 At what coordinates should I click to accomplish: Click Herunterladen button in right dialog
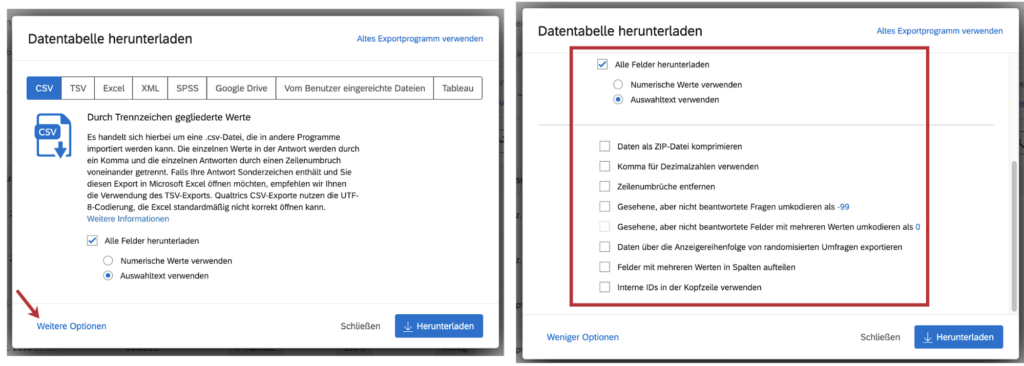coord(958,337)
